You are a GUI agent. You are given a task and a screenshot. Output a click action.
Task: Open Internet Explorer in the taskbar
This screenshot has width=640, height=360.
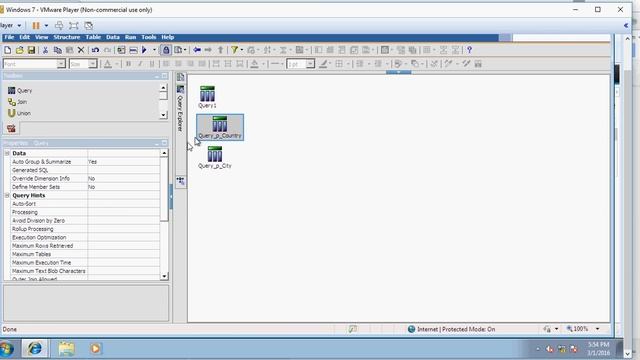[35, 349]
